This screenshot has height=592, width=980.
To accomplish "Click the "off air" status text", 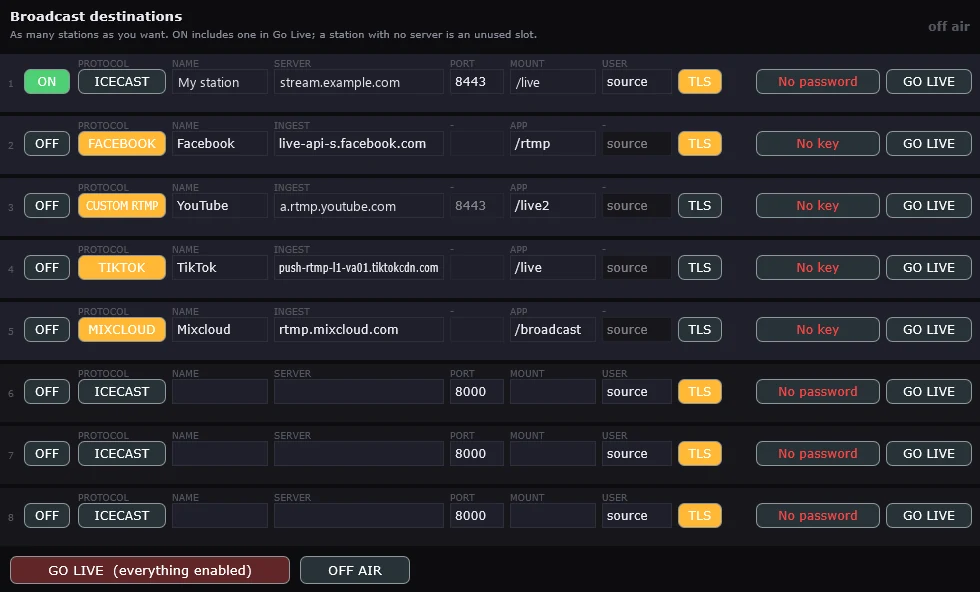I will click(949, 26).
